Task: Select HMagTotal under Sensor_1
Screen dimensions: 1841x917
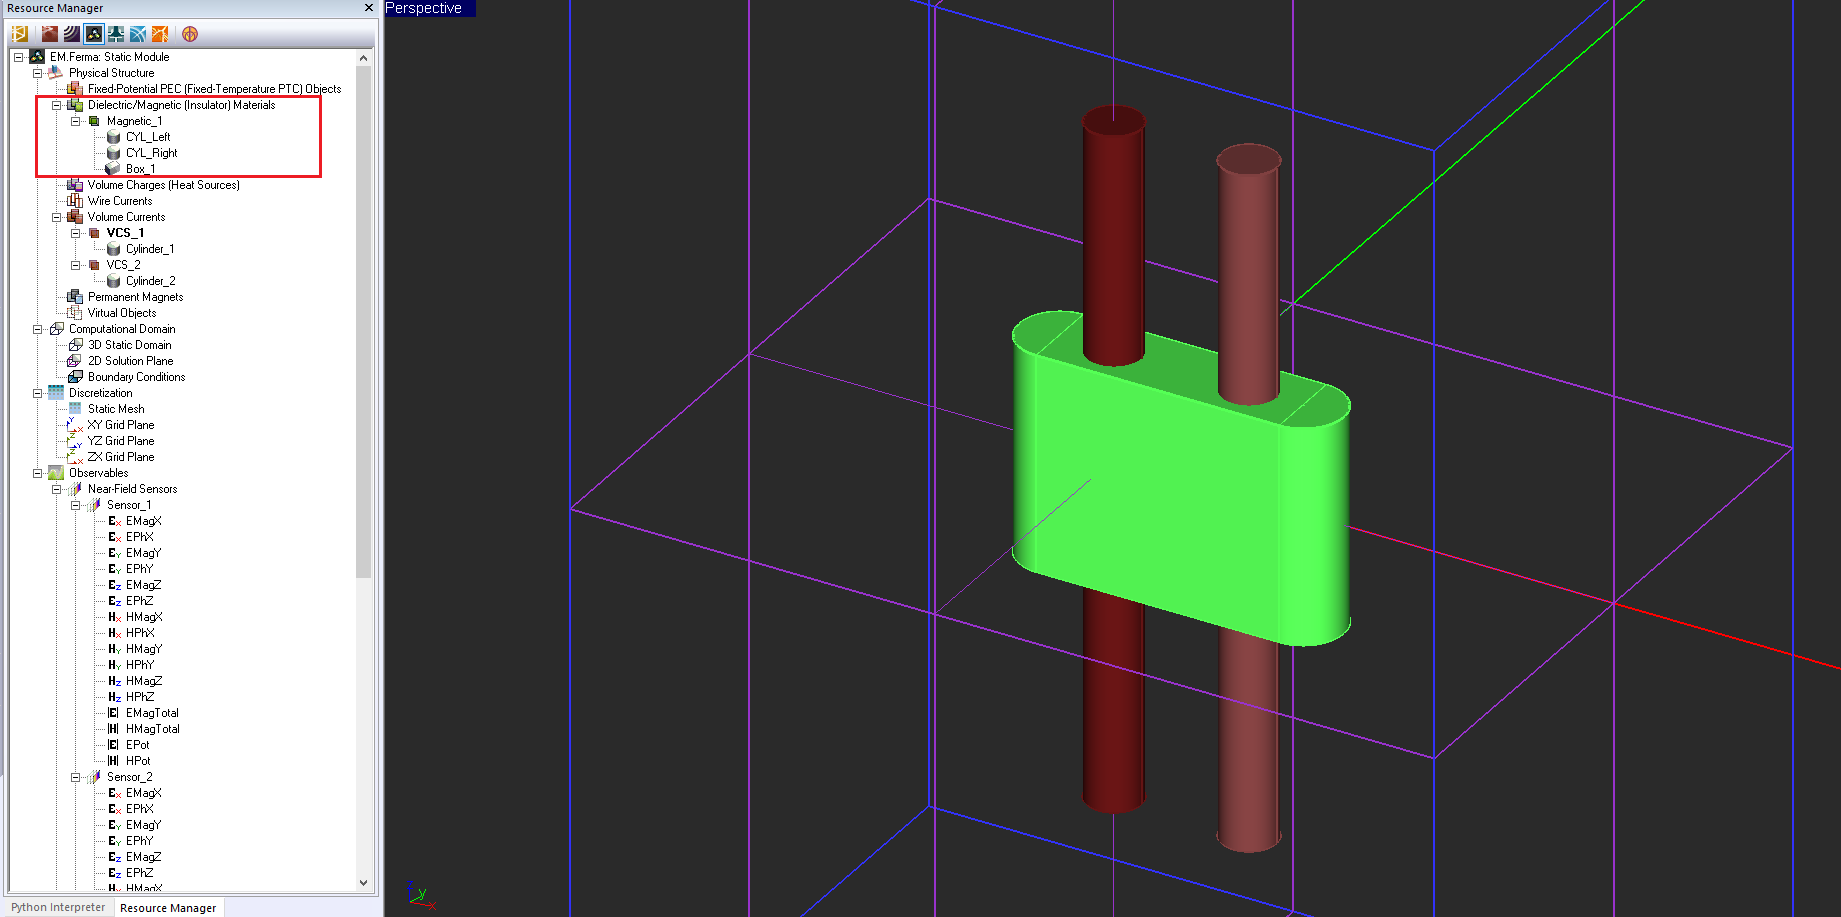Action: tap(153, 729)
